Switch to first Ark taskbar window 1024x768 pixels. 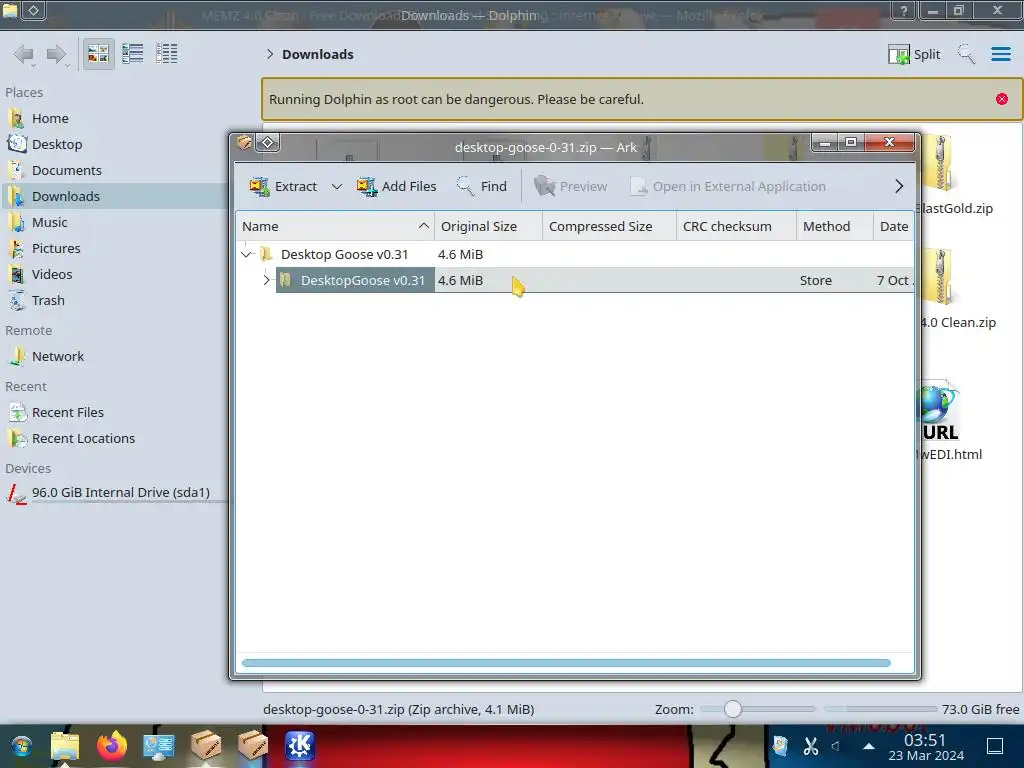pyautogui.click(x=206, y=746)
